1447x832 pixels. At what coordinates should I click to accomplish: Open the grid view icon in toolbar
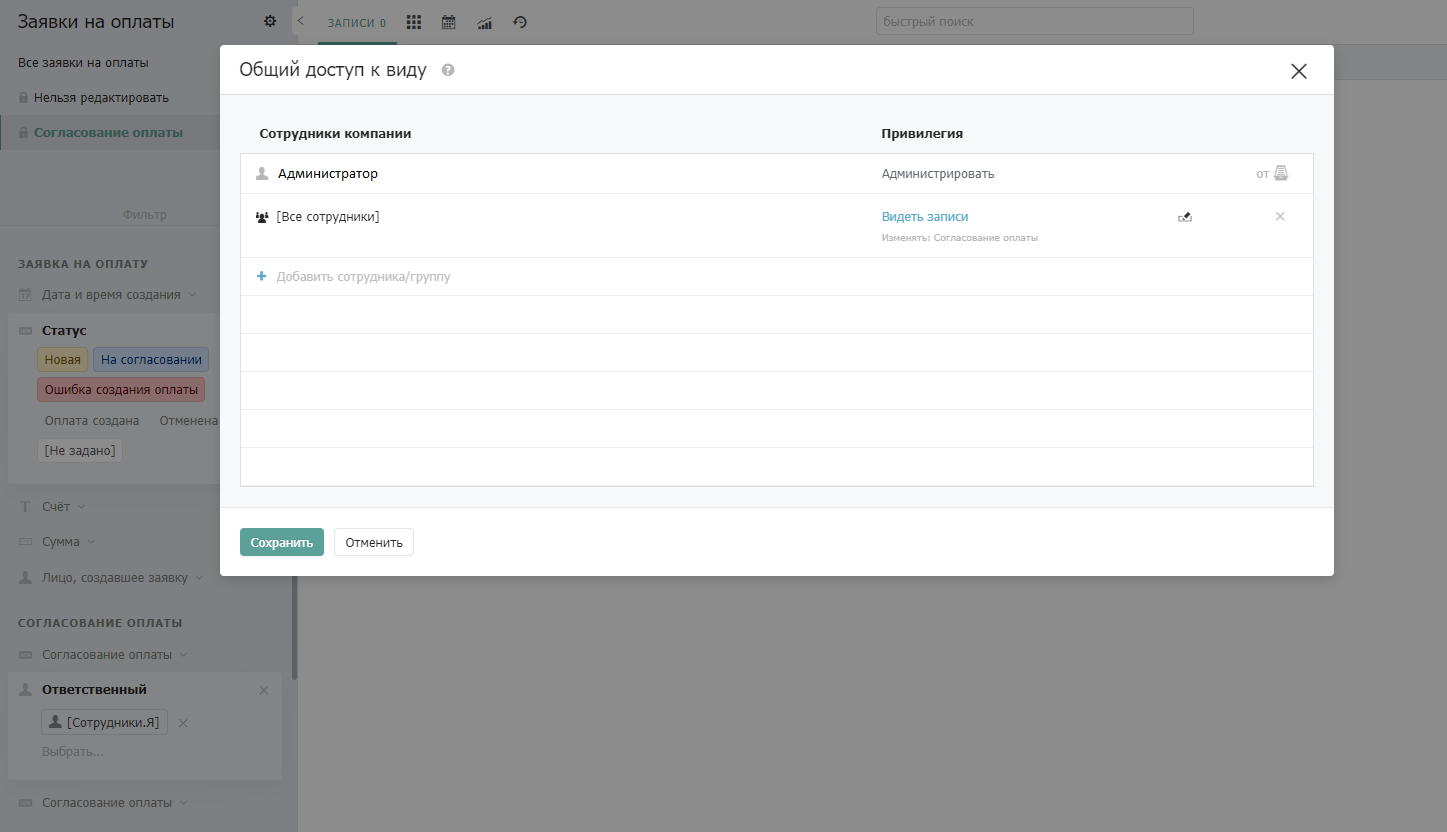pyautogui.click(x=414, y=22)
